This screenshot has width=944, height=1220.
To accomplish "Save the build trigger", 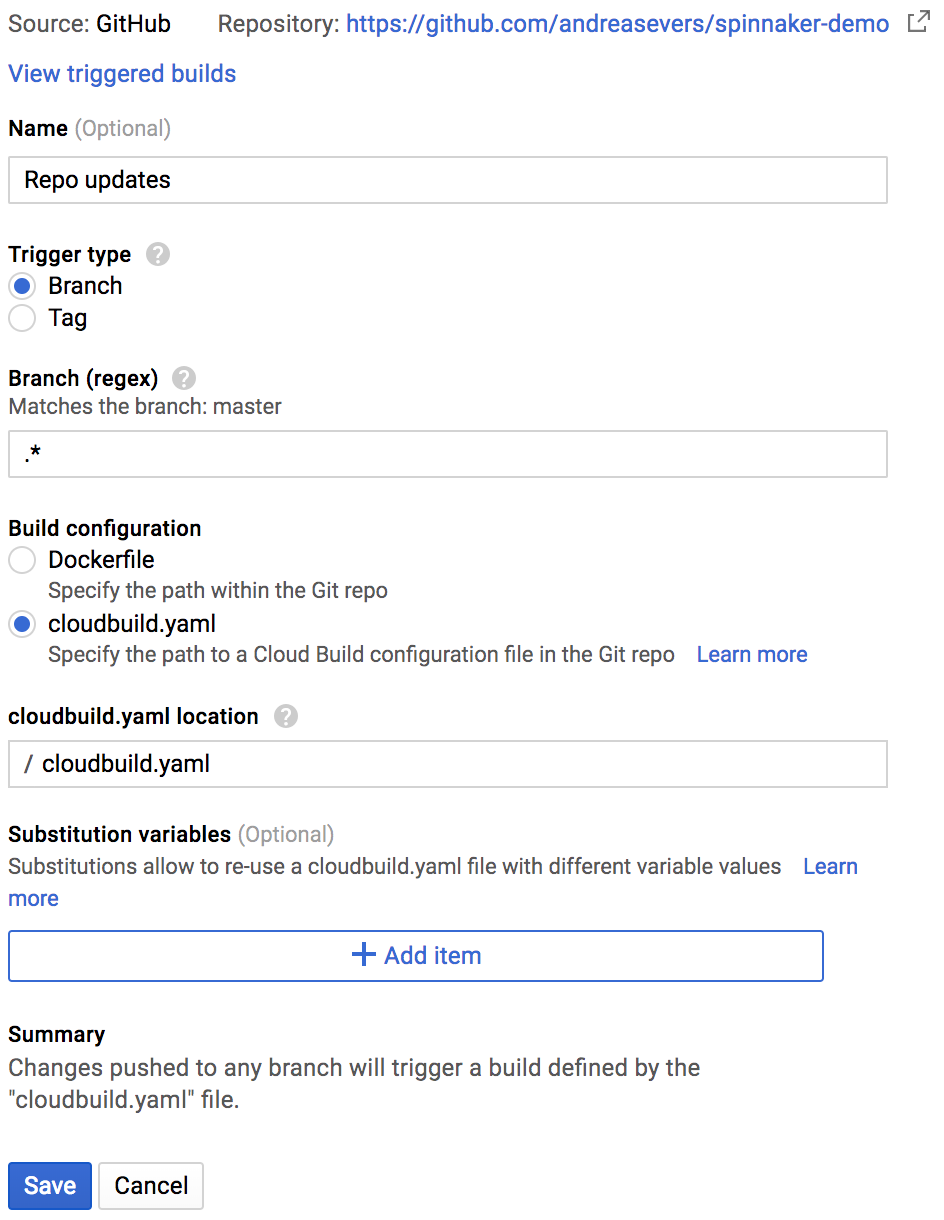I will 50,1186.
